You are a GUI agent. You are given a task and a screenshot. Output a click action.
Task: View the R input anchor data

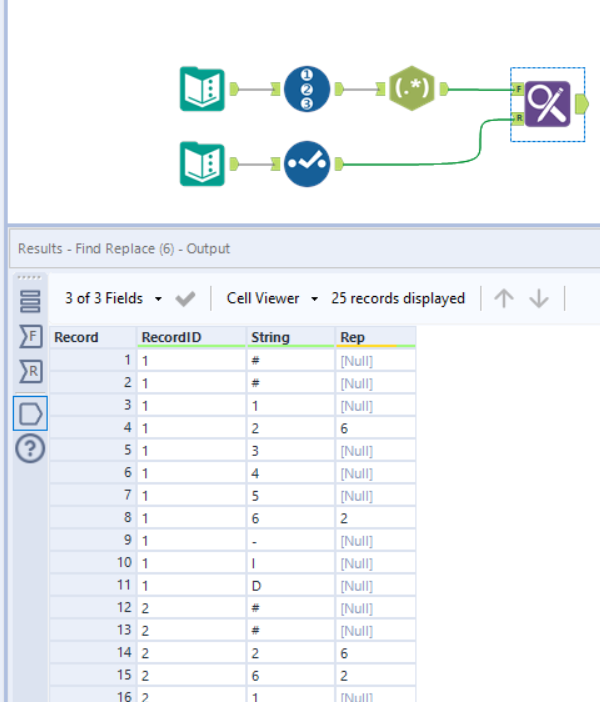tap(30, 372)
